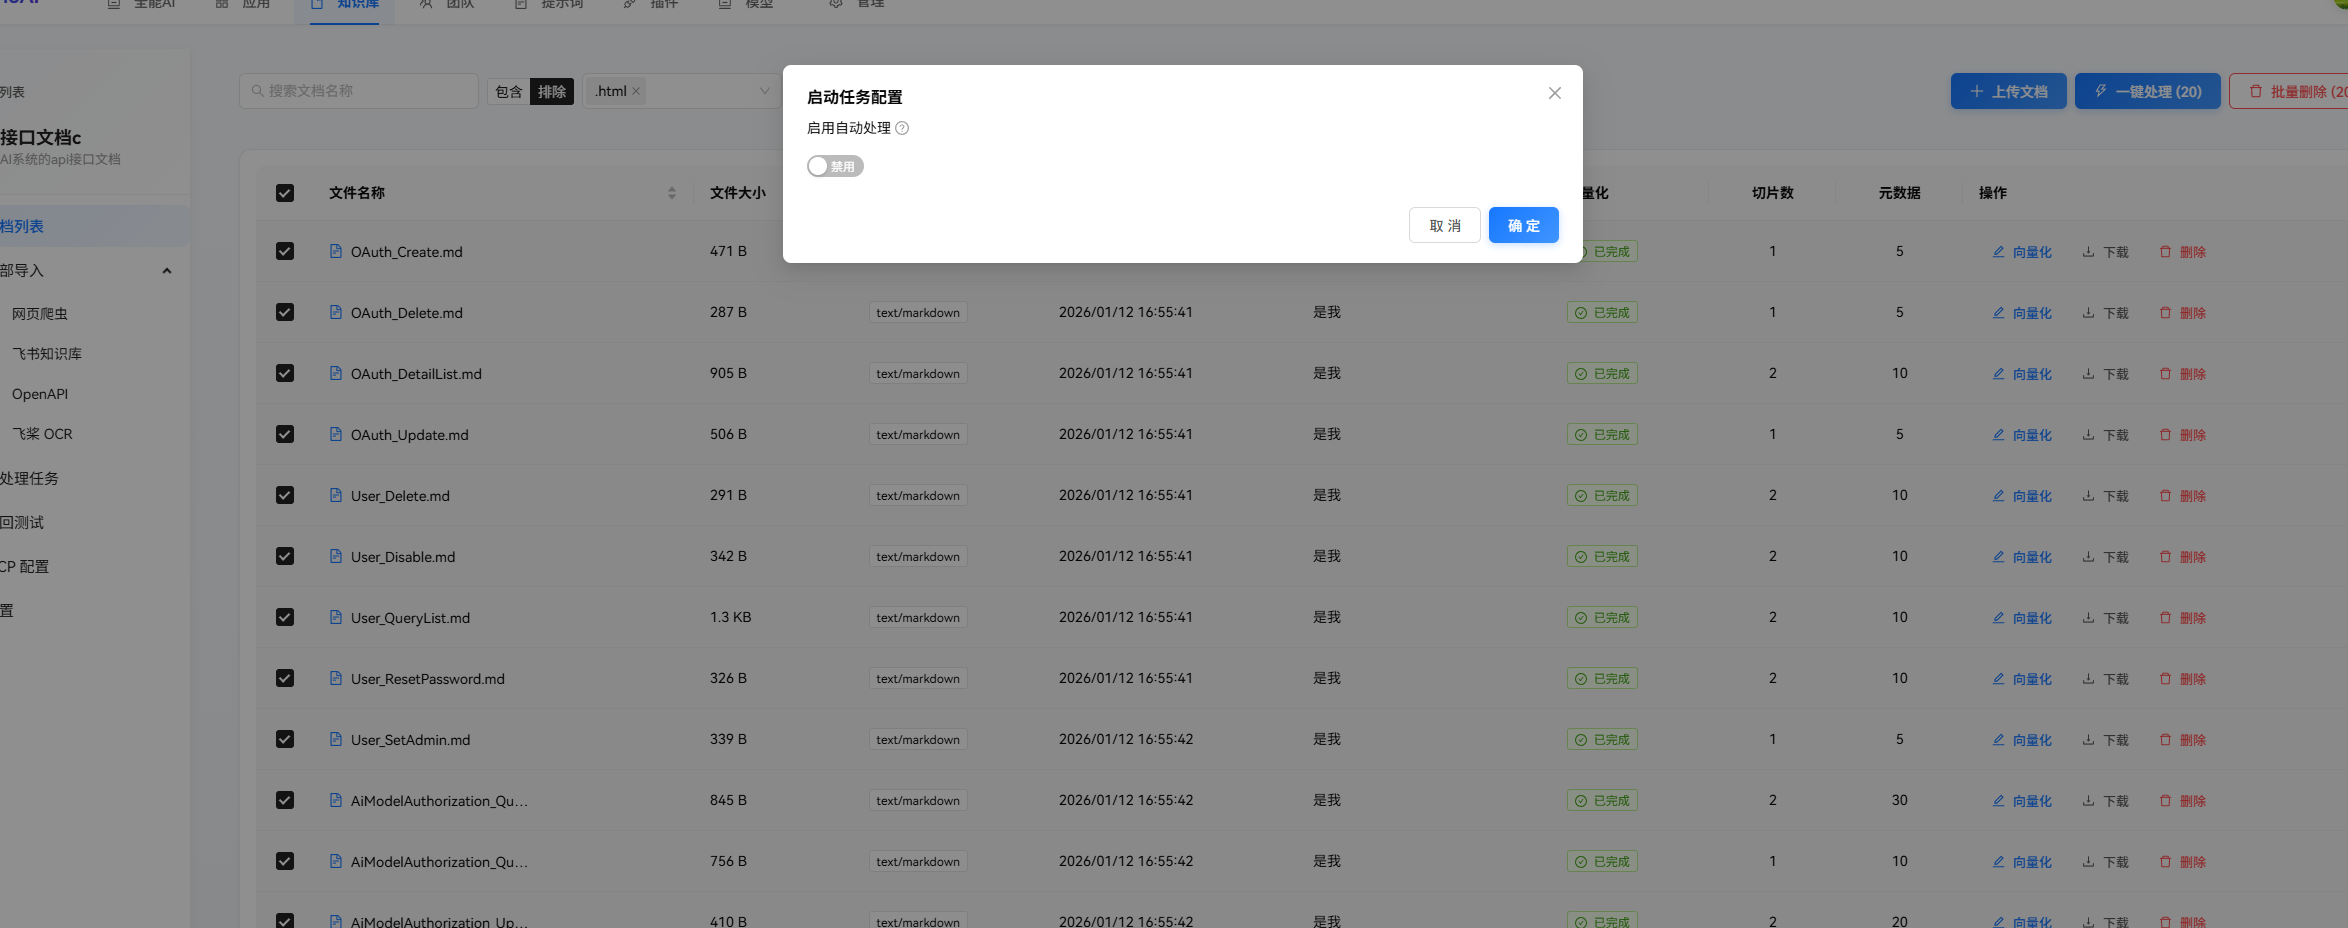2348x928 pixels.
Task: Select 排除 filter mode option
Action: 551,91
